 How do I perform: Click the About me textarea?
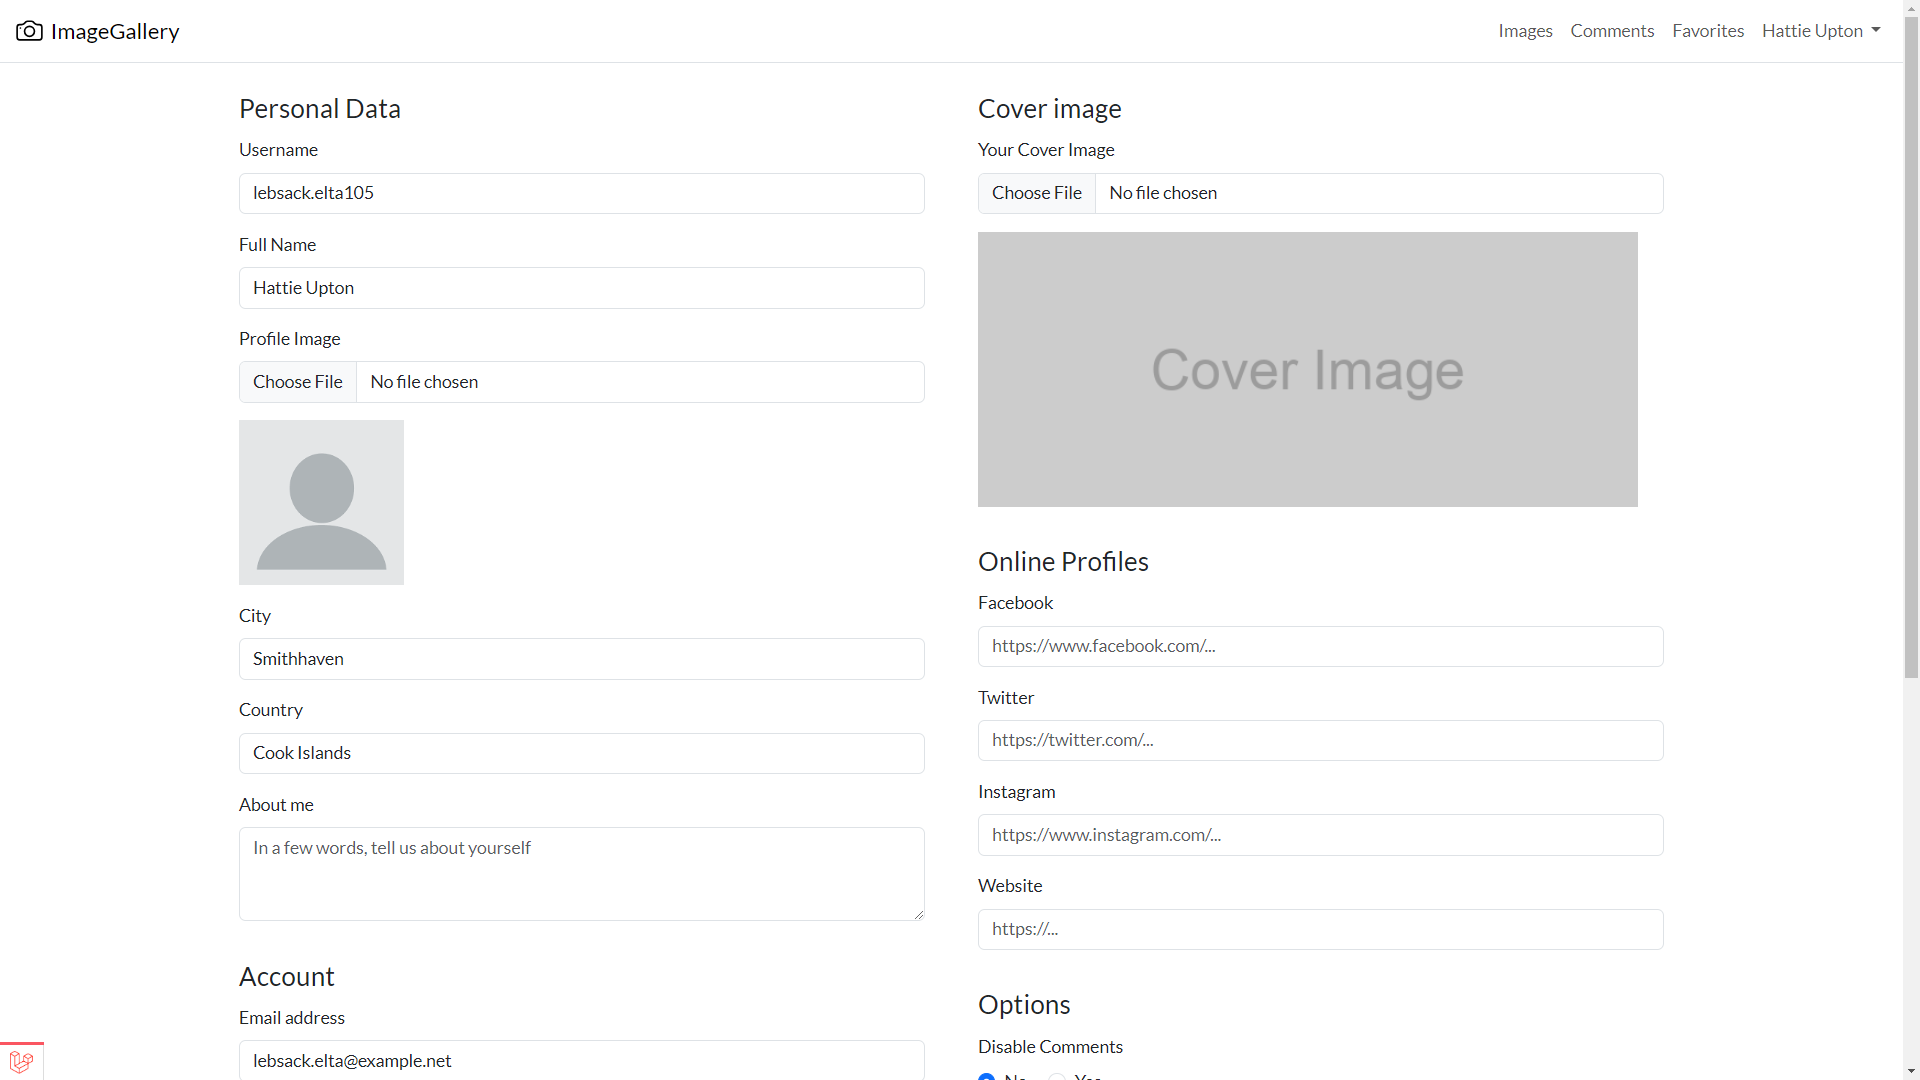click(581, 873)
